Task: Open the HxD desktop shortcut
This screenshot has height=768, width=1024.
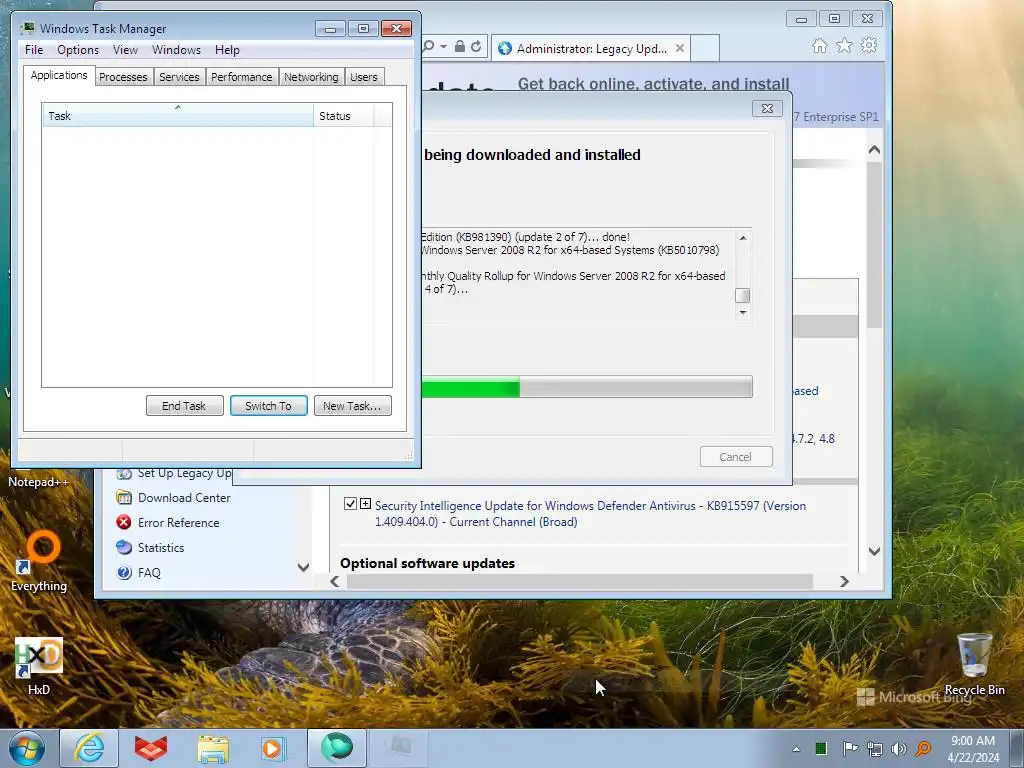Action: 39,665
